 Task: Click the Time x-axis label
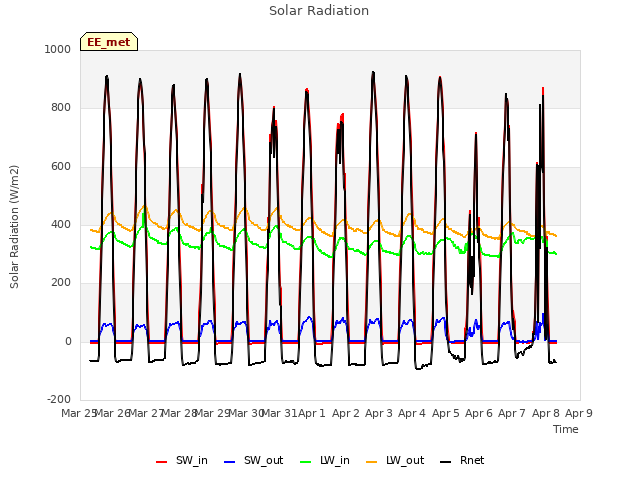coord(566,429)
